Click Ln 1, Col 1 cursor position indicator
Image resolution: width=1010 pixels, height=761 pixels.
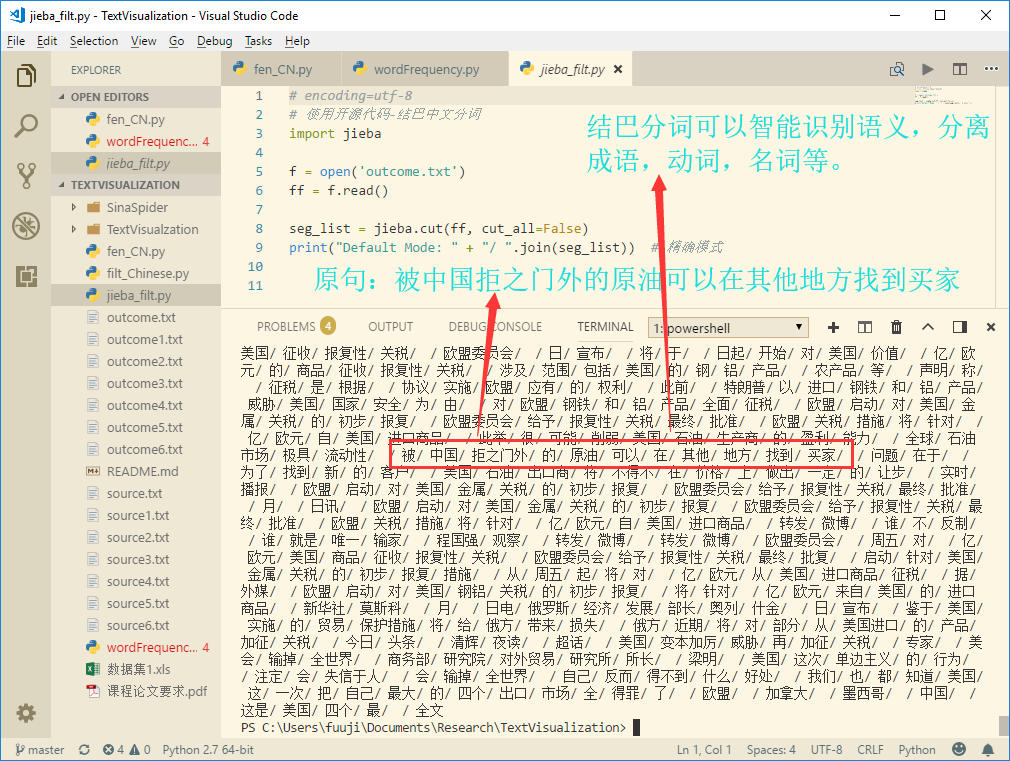pyautogui.click(x=704, y=750)
